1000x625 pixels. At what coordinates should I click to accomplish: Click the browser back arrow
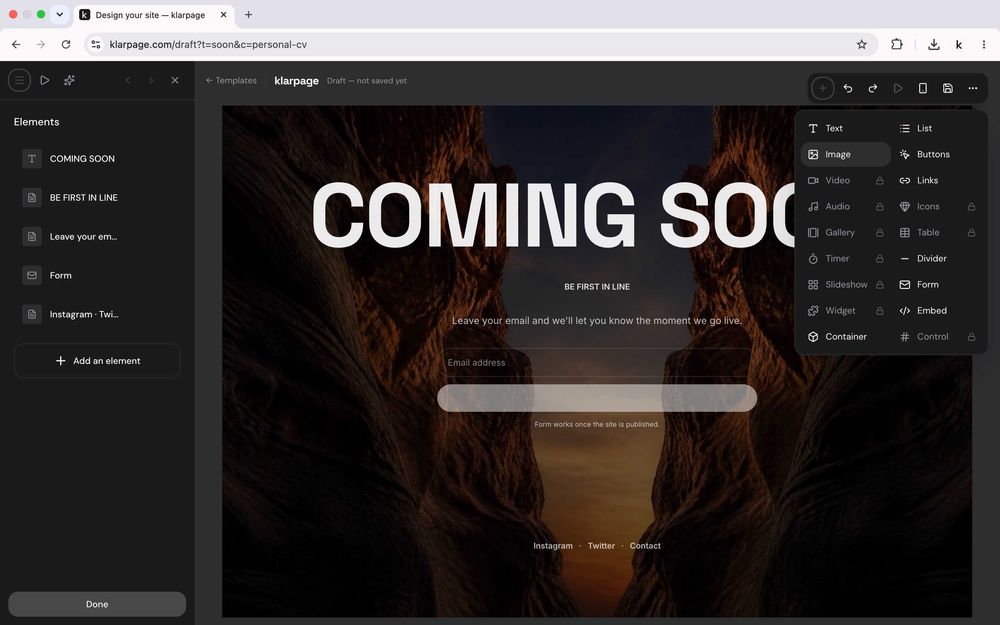coord(16,45)
